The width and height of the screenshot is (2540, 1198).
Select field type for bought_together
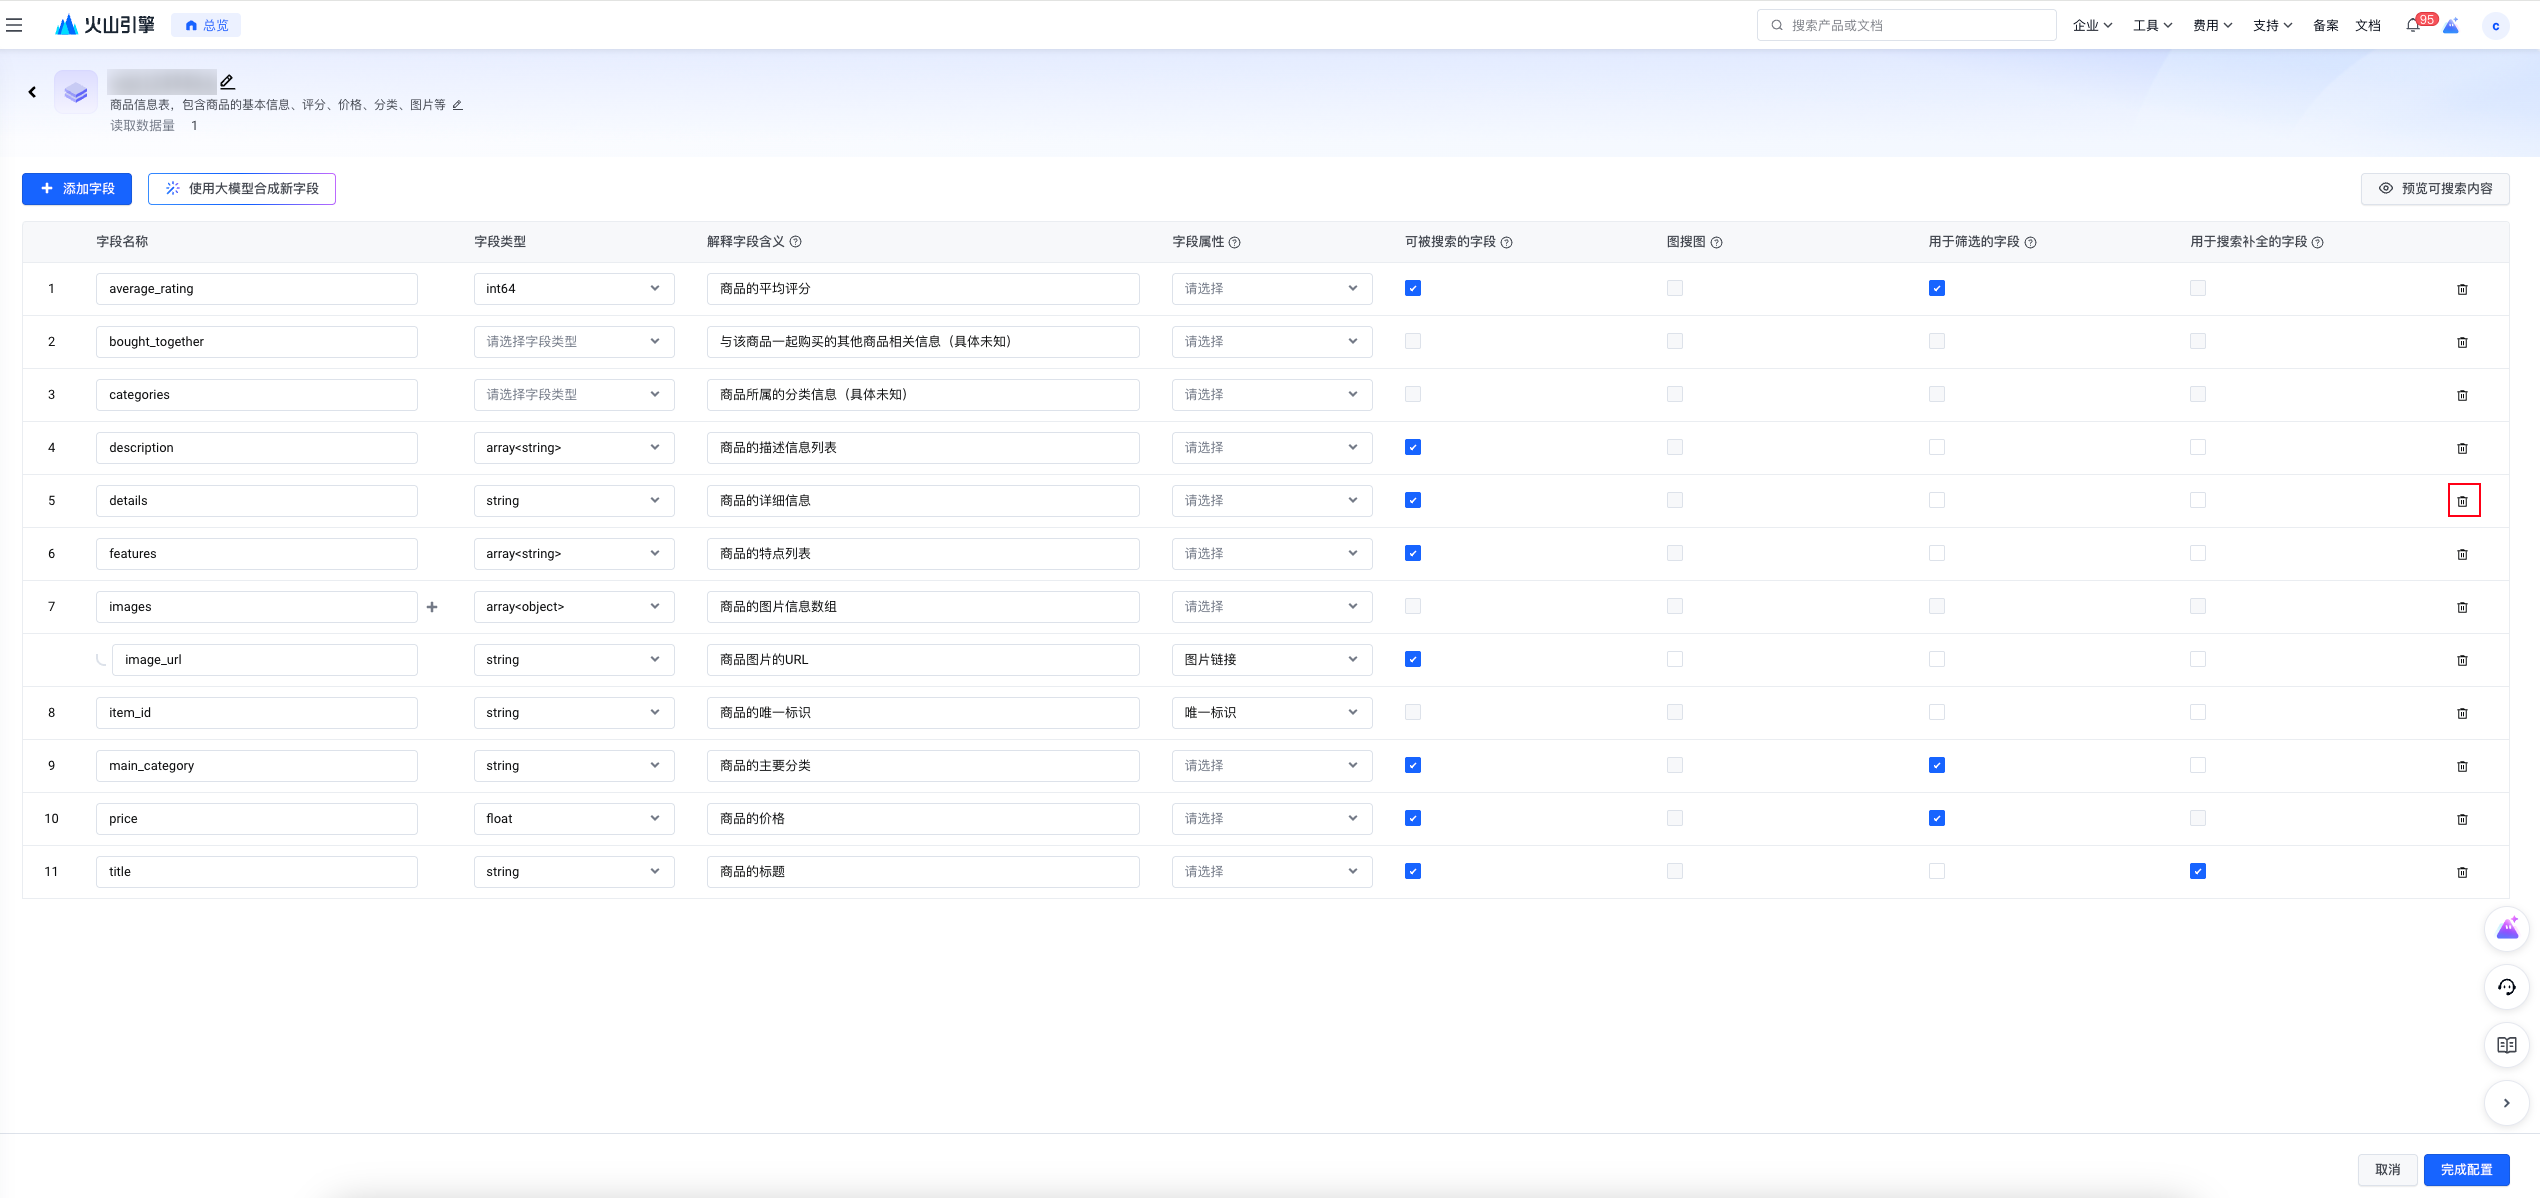tap(574, 342)
